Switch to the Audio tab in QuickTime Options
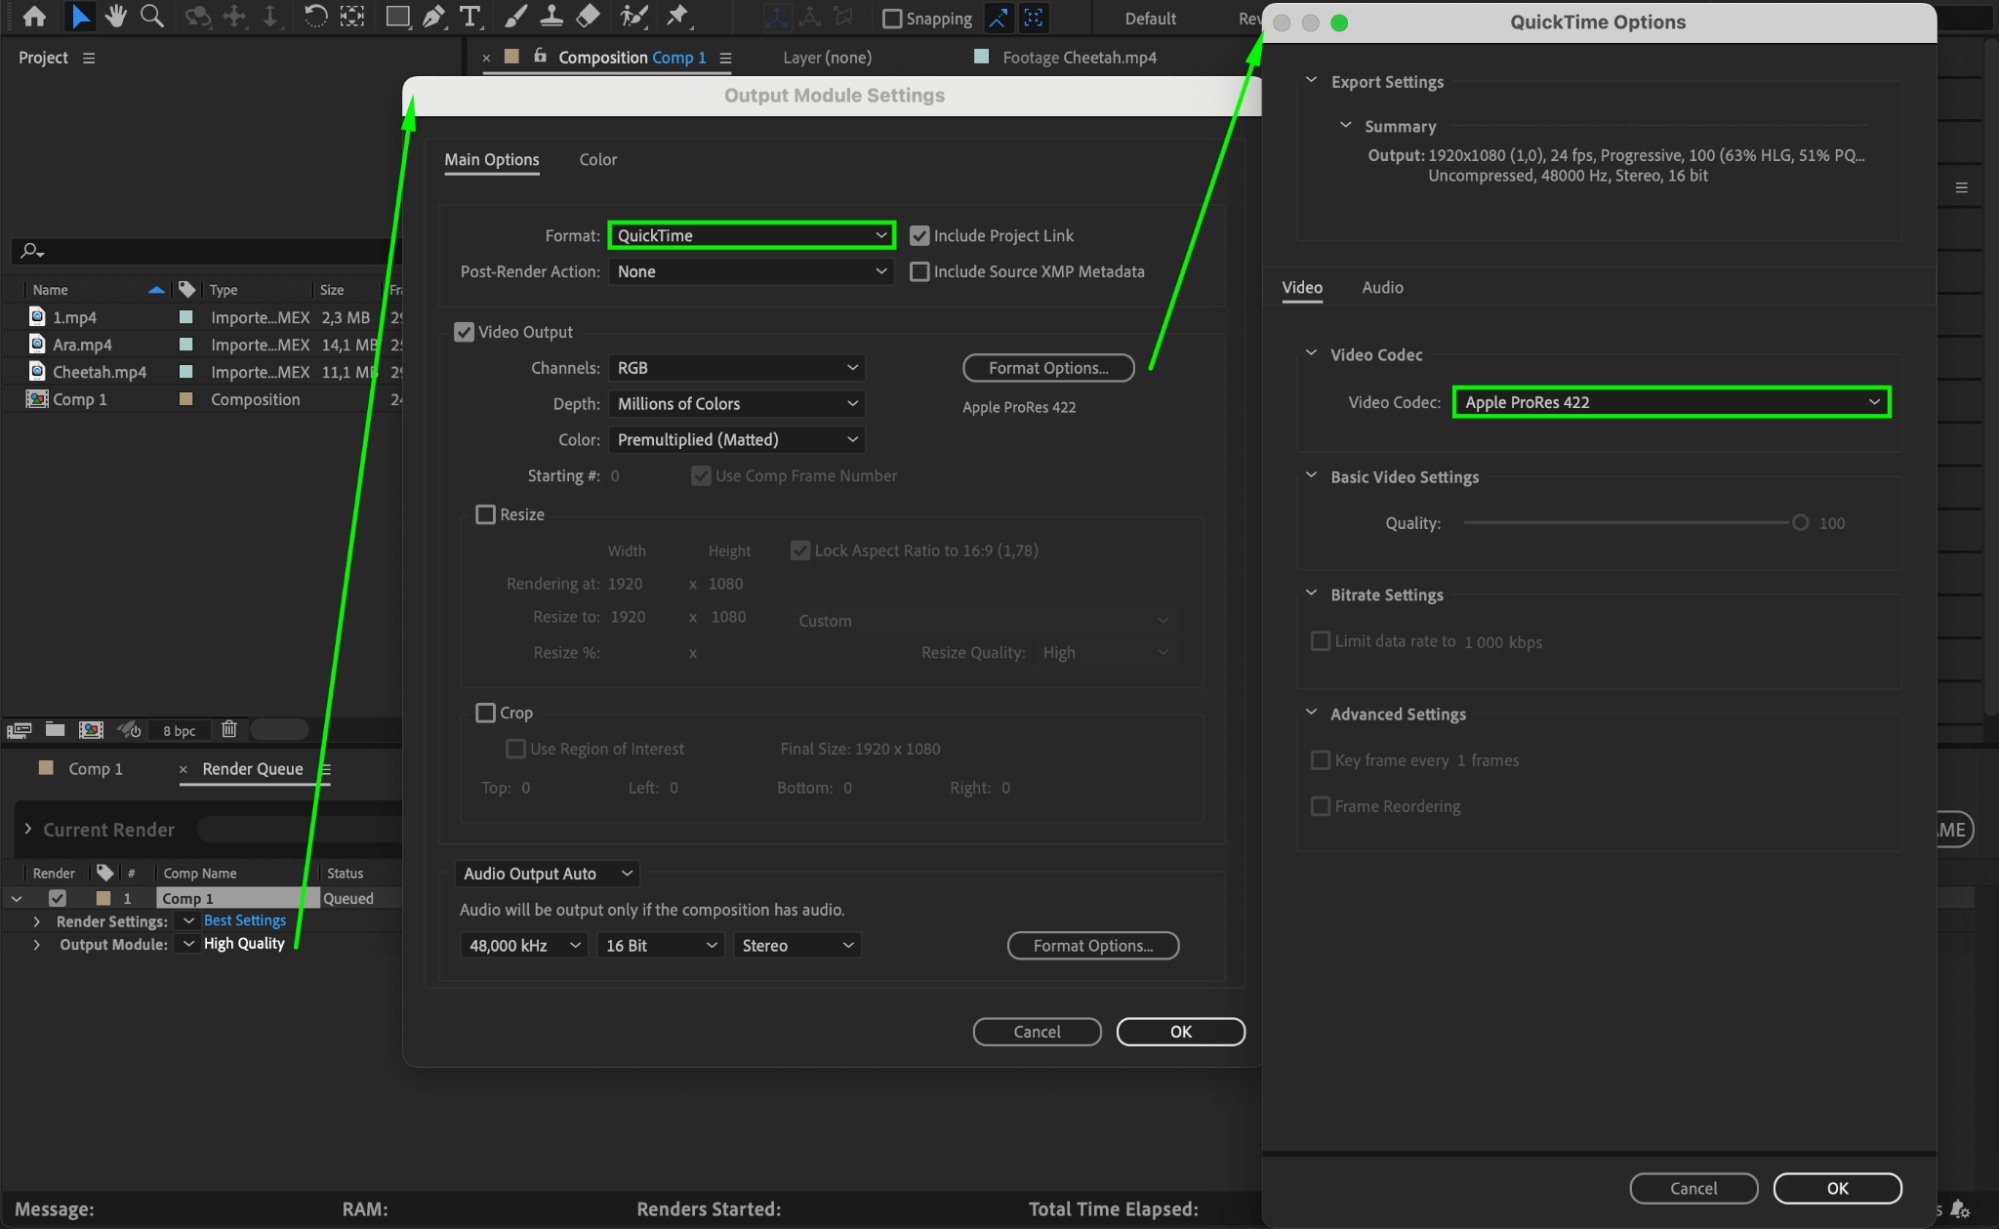Viewport: 1999px width, 1229px height. pos(1382,288)
